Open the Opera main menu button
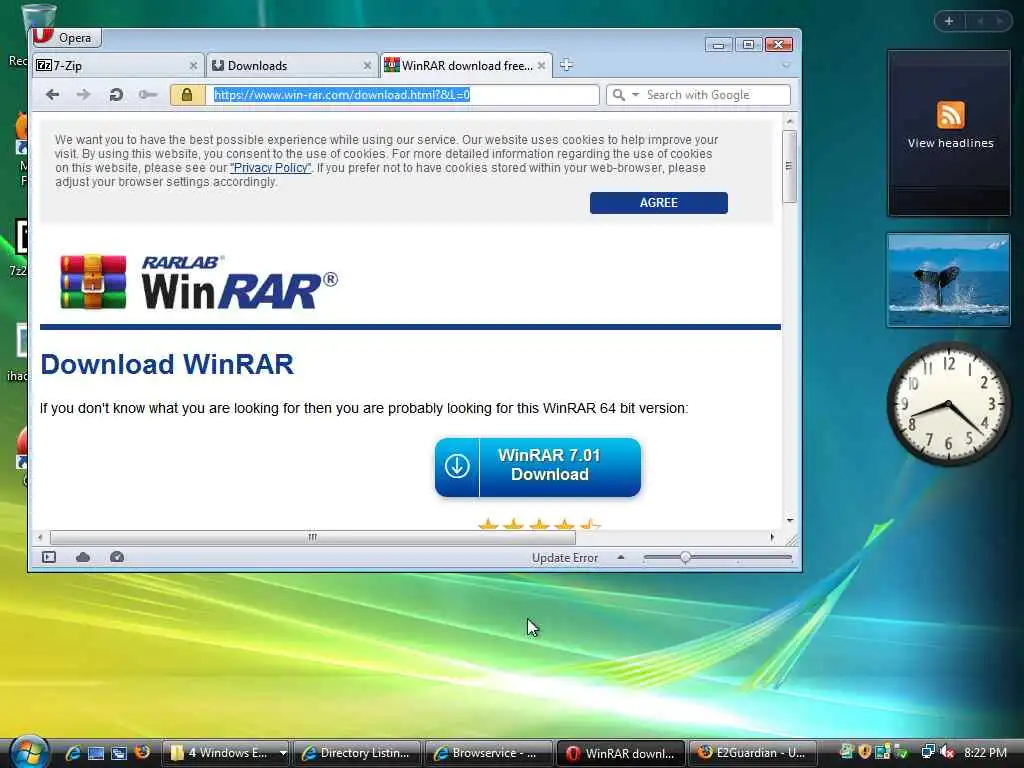Image resolution: width=1024 pixels, height=768 pixels. [x=67, y=38]
